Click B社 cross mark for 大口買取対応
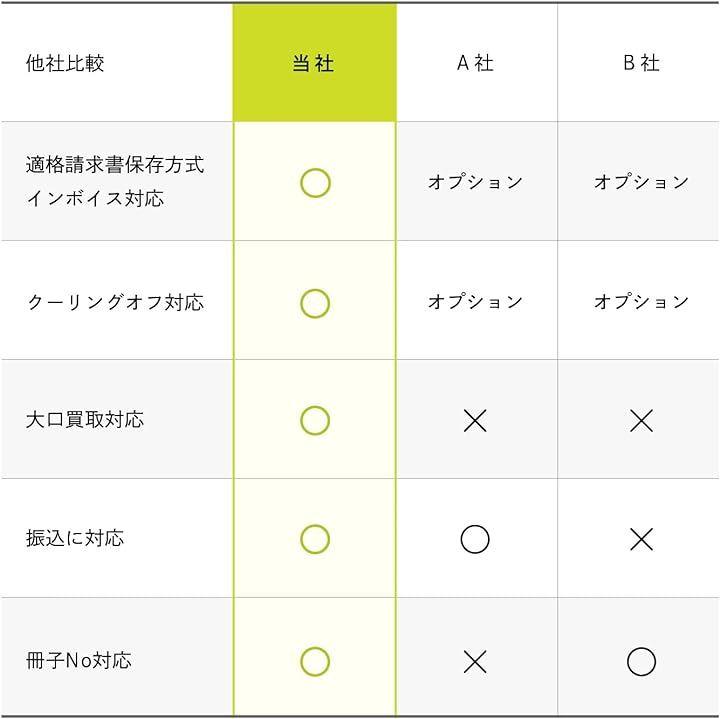The height and width of the screenshot is (719, 720). pos(641,421)
